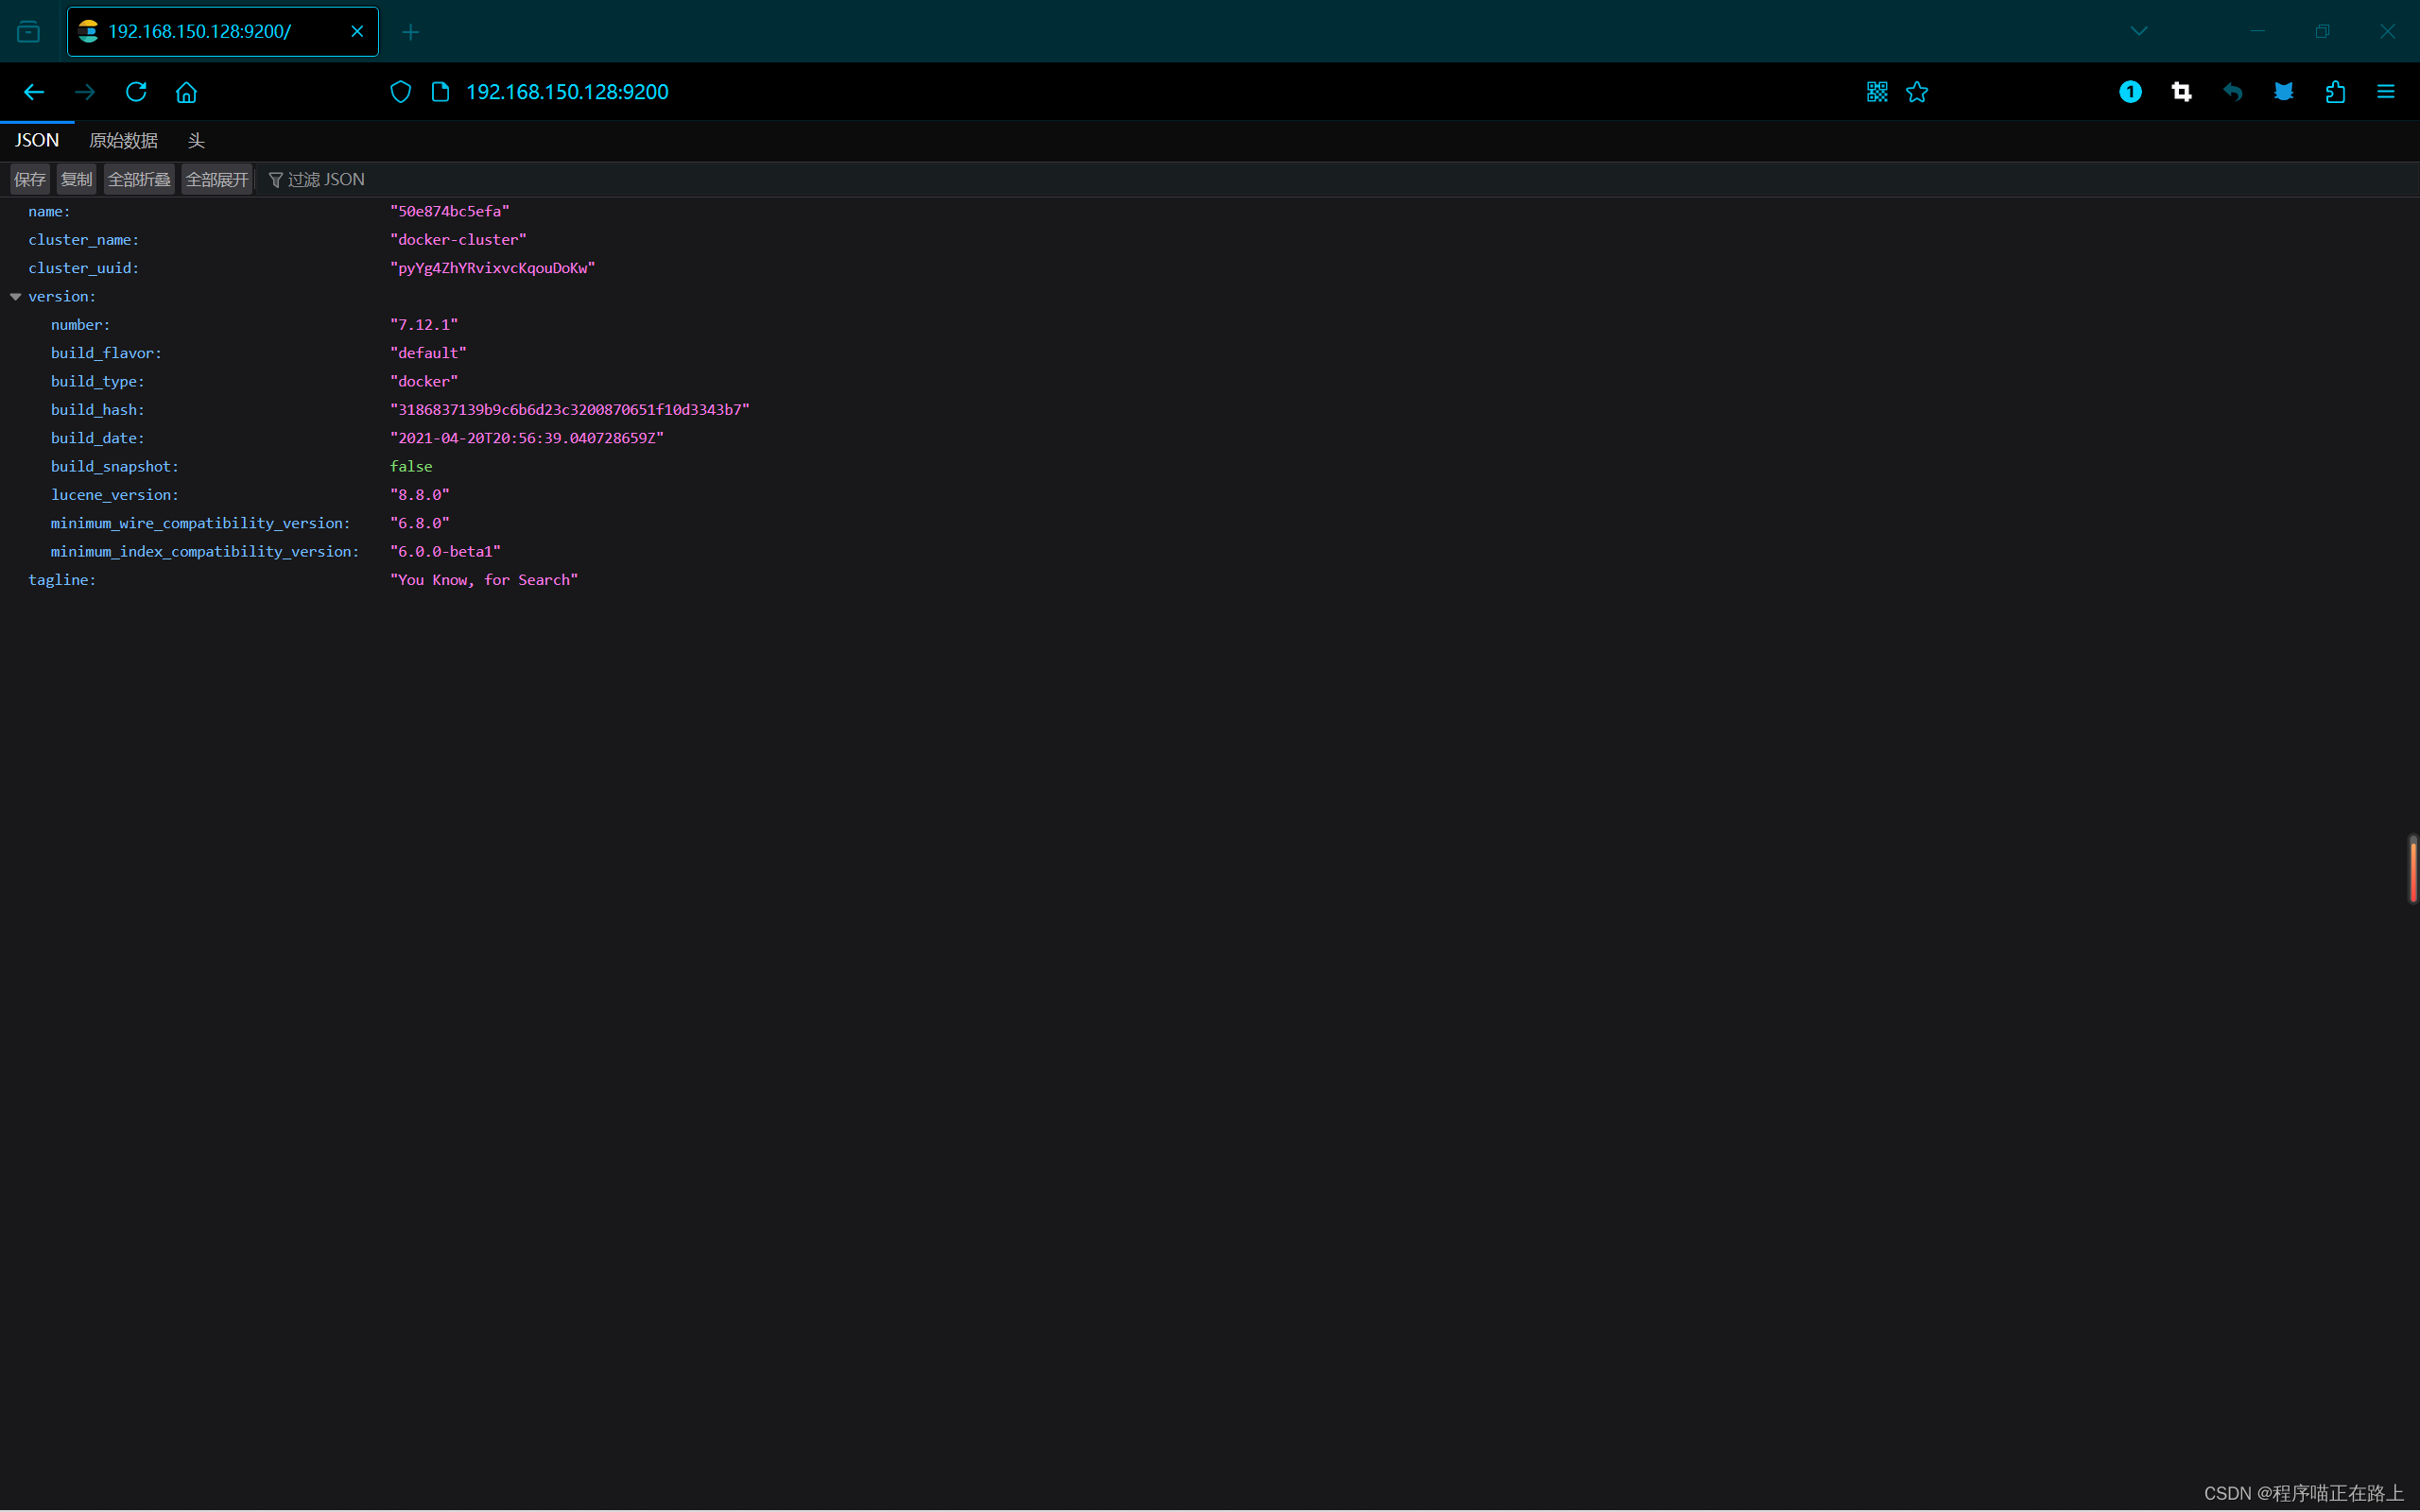
Task: Reload the current page
Action: tap(136, 92)
